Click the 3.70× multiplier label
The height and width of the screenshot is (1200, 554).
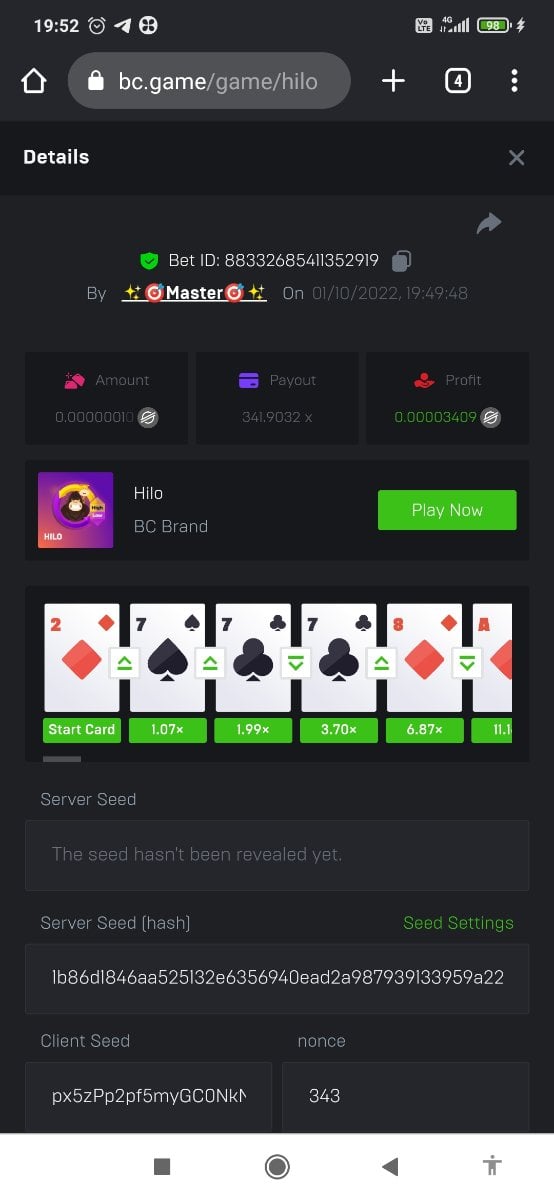tap(339, 730)
